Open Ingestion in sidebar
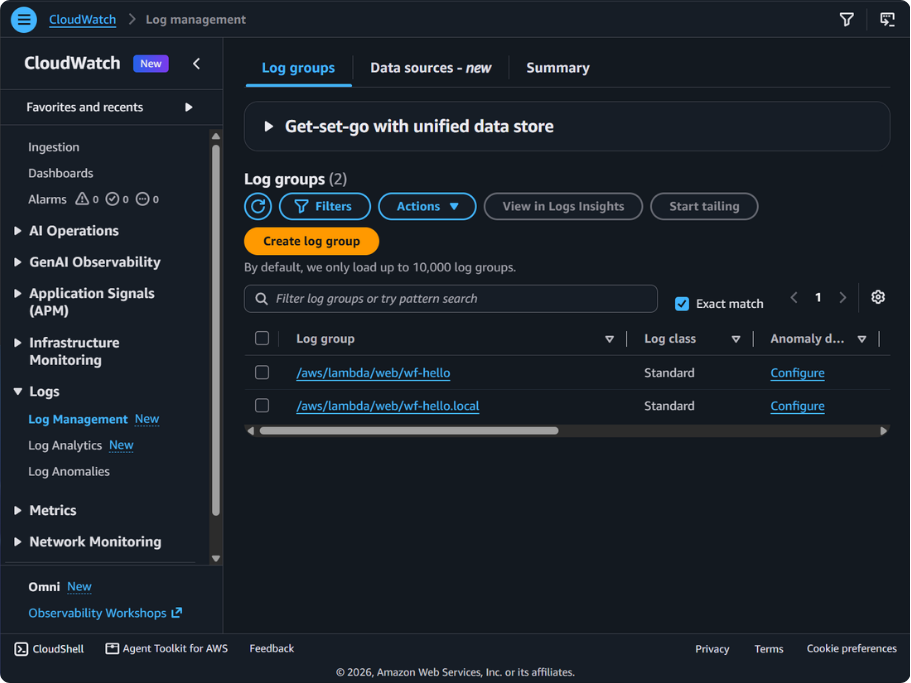This screenshot has width=911, height=683. pos(54,147)
